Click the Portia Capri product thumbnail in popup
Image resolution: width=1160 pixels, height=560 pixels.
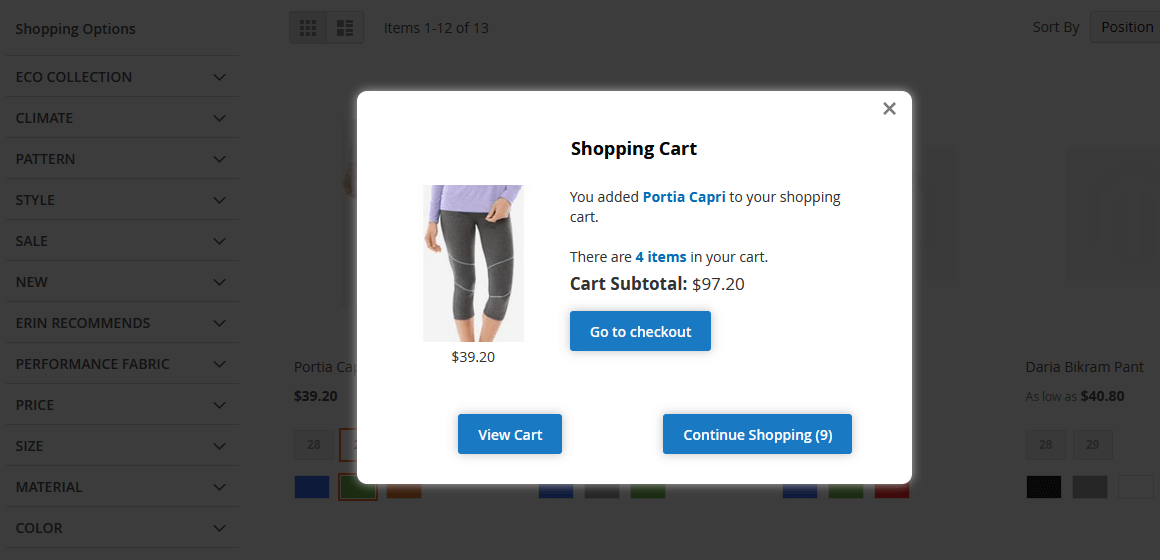click(473, 263)
